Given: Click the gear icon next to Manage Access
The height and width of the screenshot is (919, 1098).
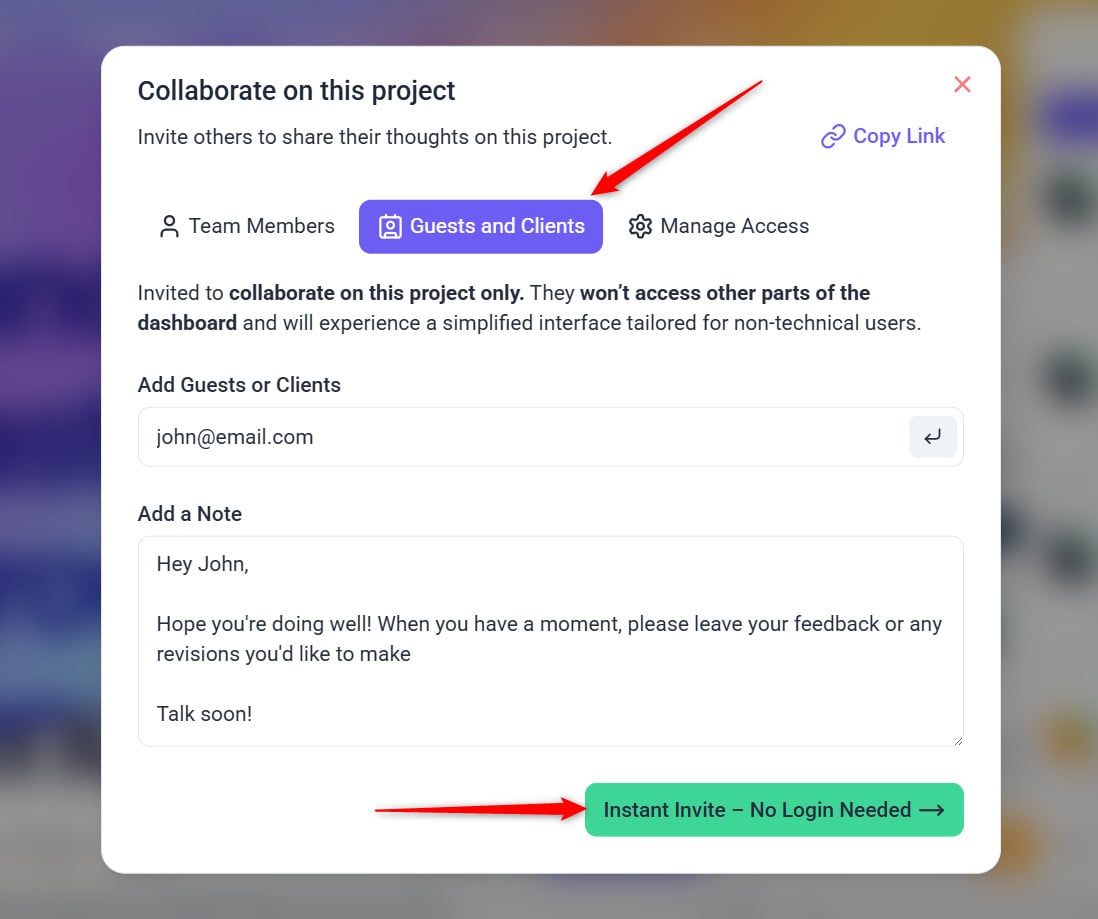Looking at the screenshot, I should click(640, 226).
